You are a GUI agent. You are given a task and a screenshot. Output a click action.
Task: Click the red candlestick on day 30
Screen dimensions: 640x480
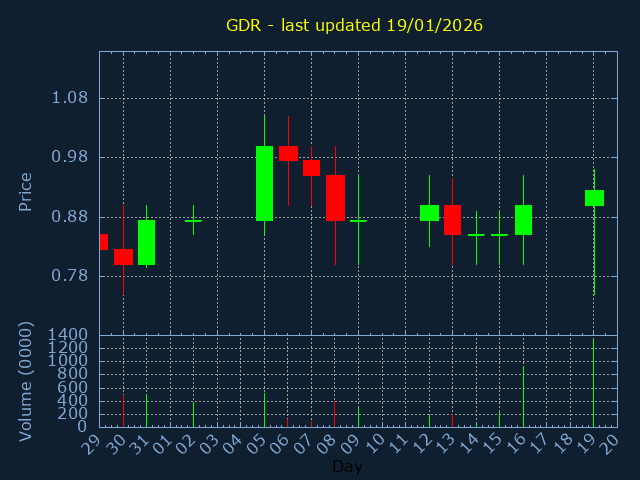click(123, 257)
